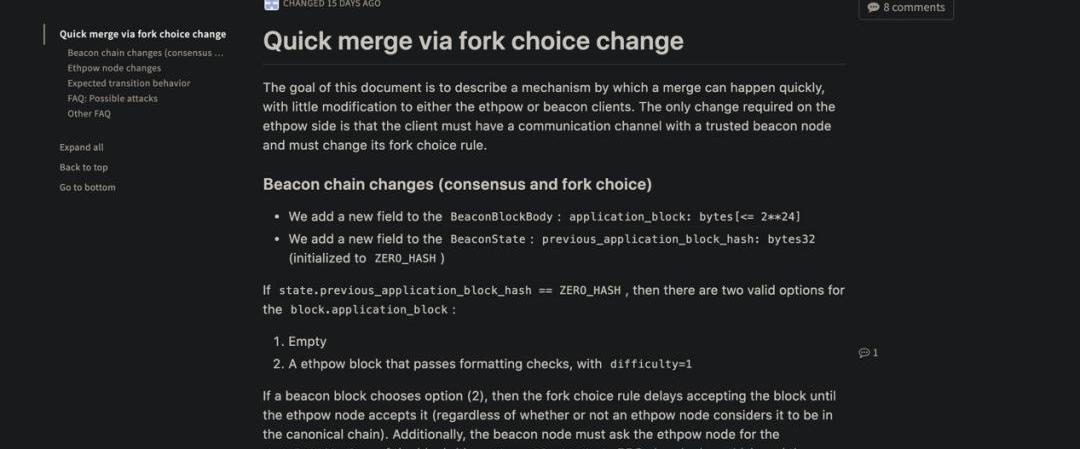Open Expected transition behavior in contents
The height and width of the screenshot is (449, 1080).
pos(128,83)
